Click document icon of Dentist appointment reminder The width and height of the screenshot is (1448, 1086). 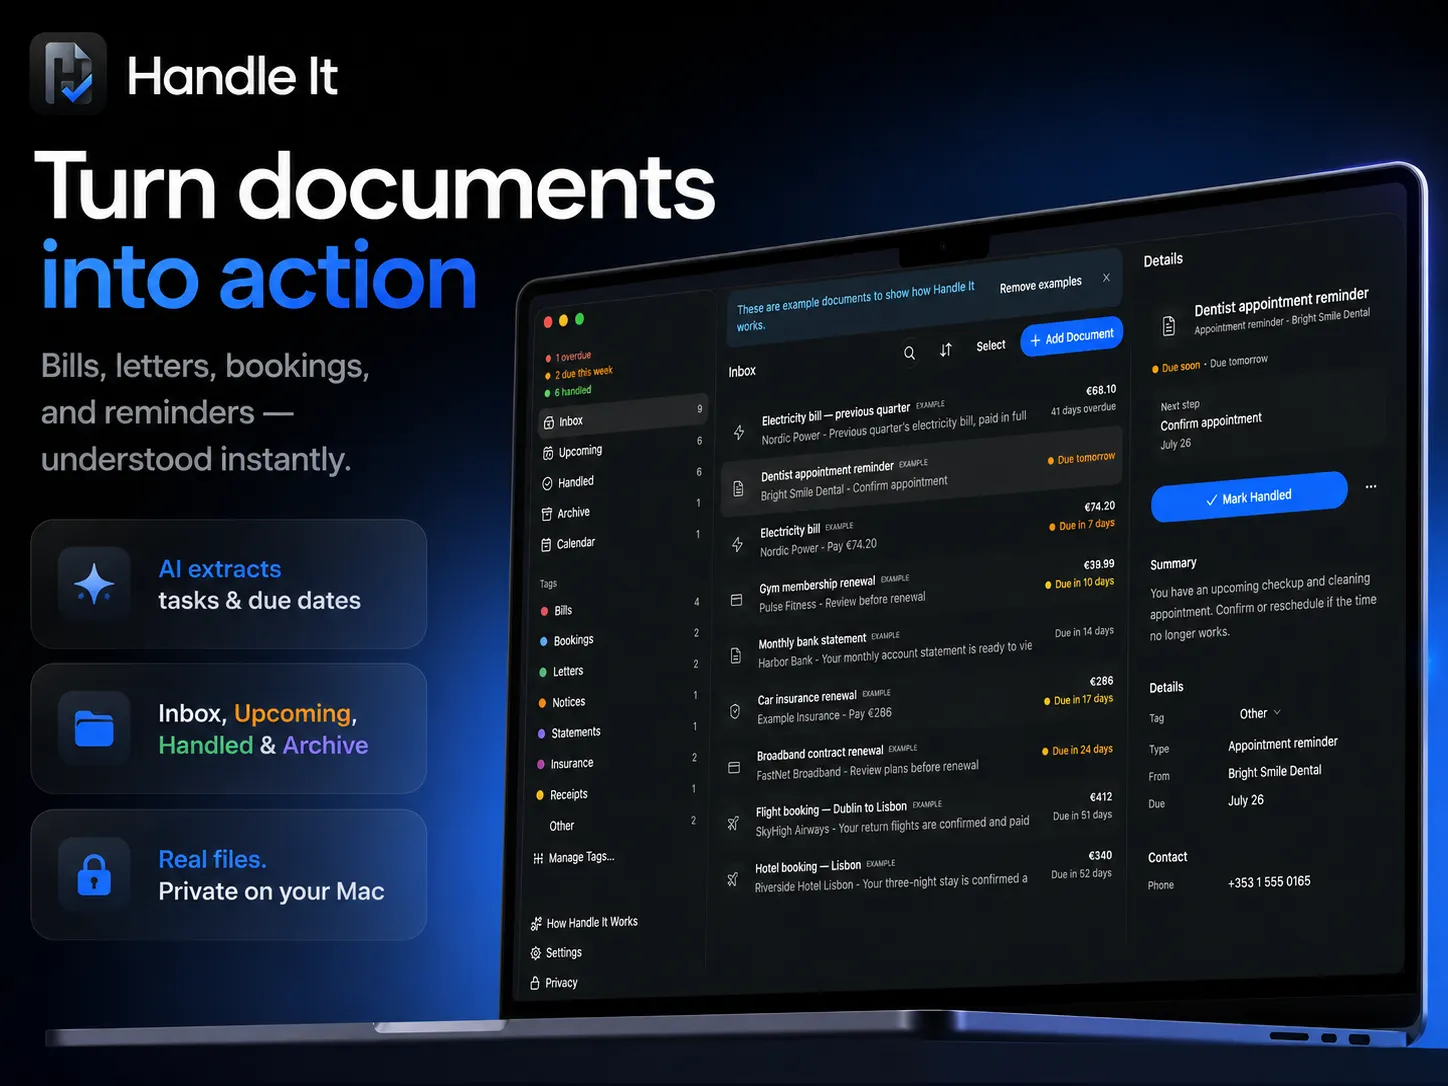(x=738, y=489)
